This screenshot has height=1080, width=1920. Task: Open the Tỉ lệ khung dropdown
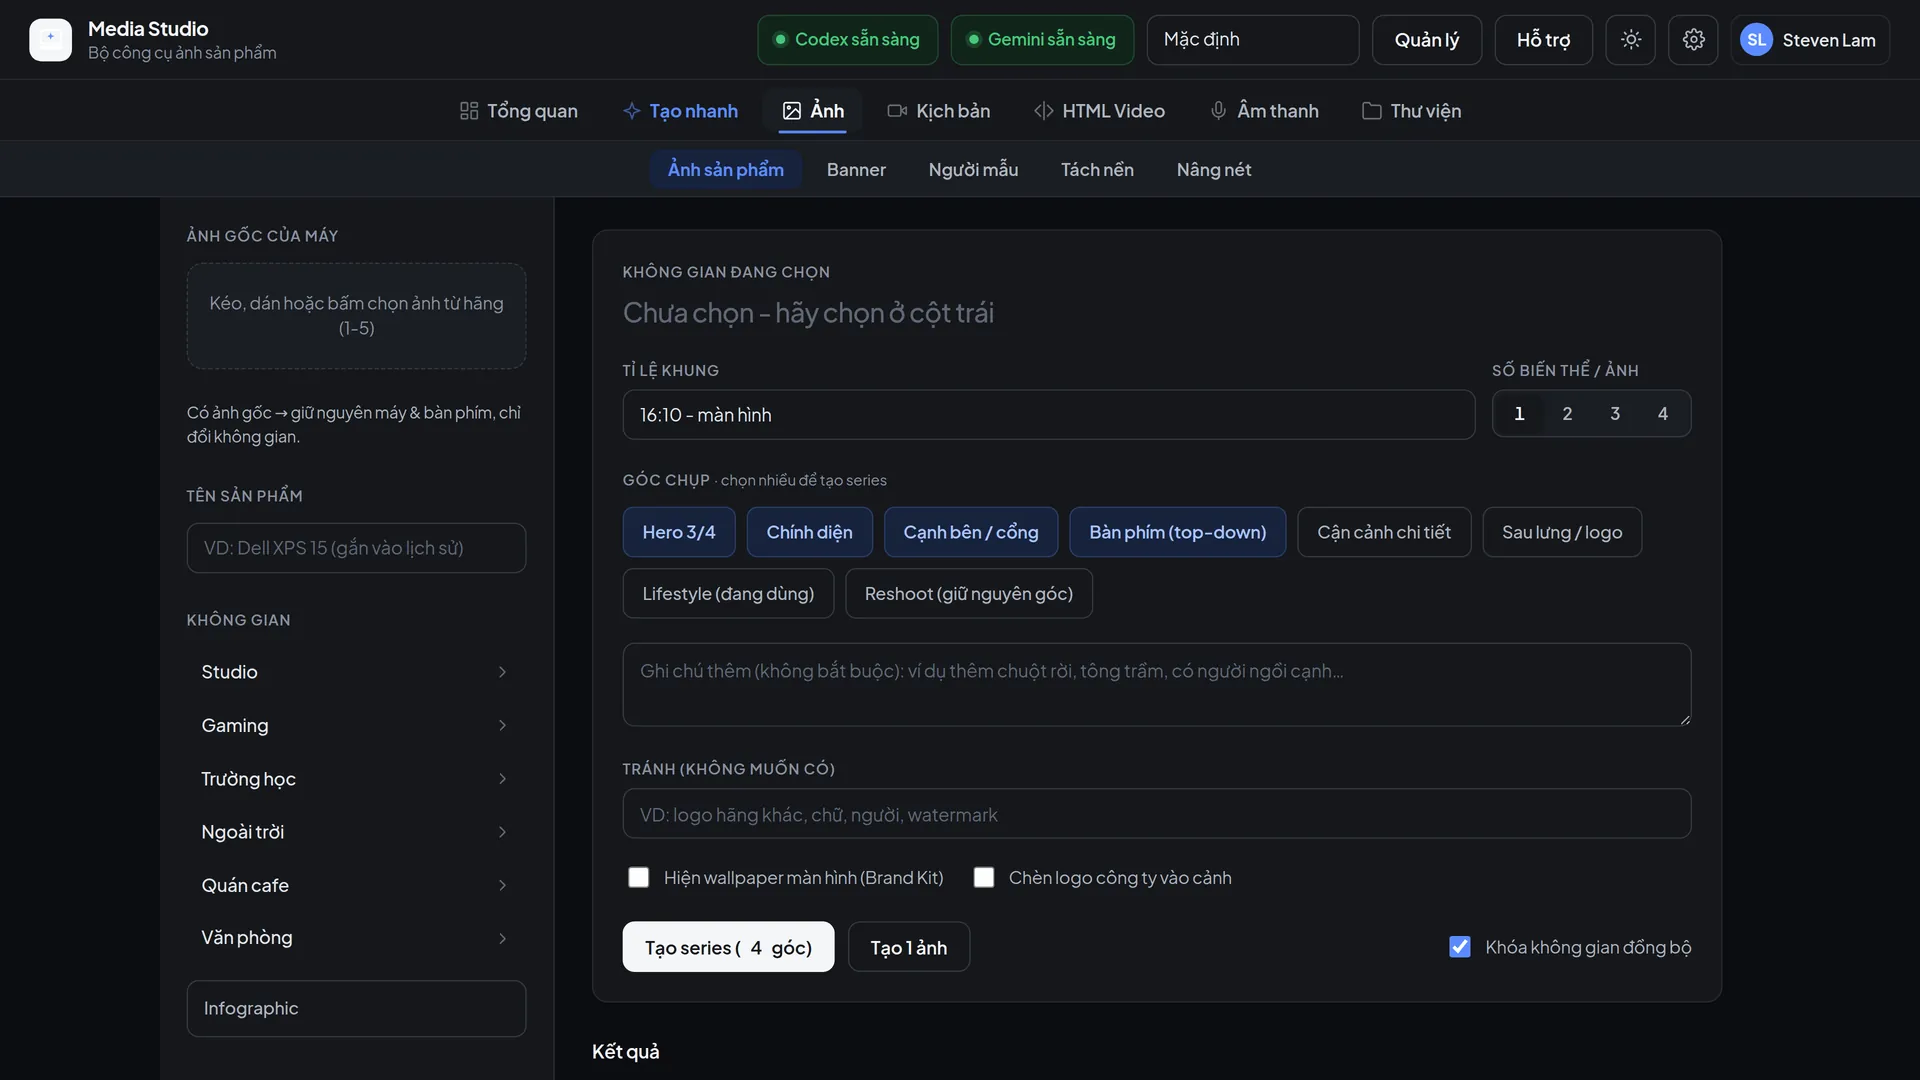click(x=1049, y=415)
